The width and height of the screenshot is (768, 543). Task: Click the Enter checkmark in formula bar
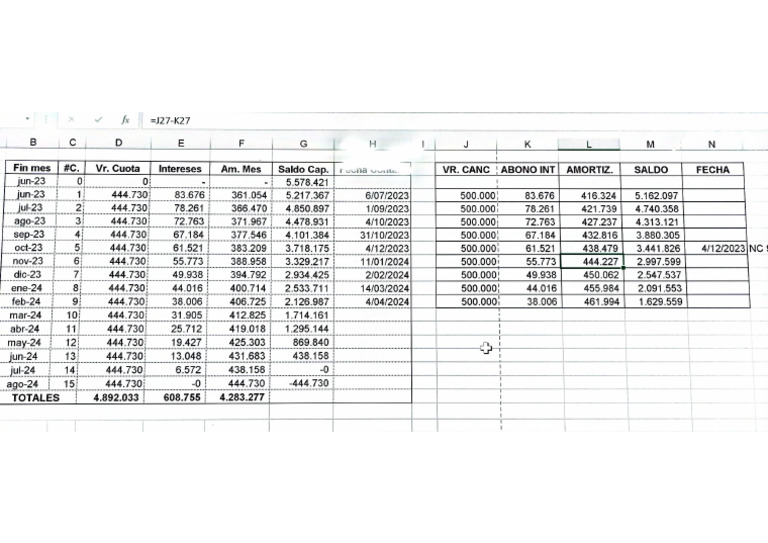(x=98, y=119)
